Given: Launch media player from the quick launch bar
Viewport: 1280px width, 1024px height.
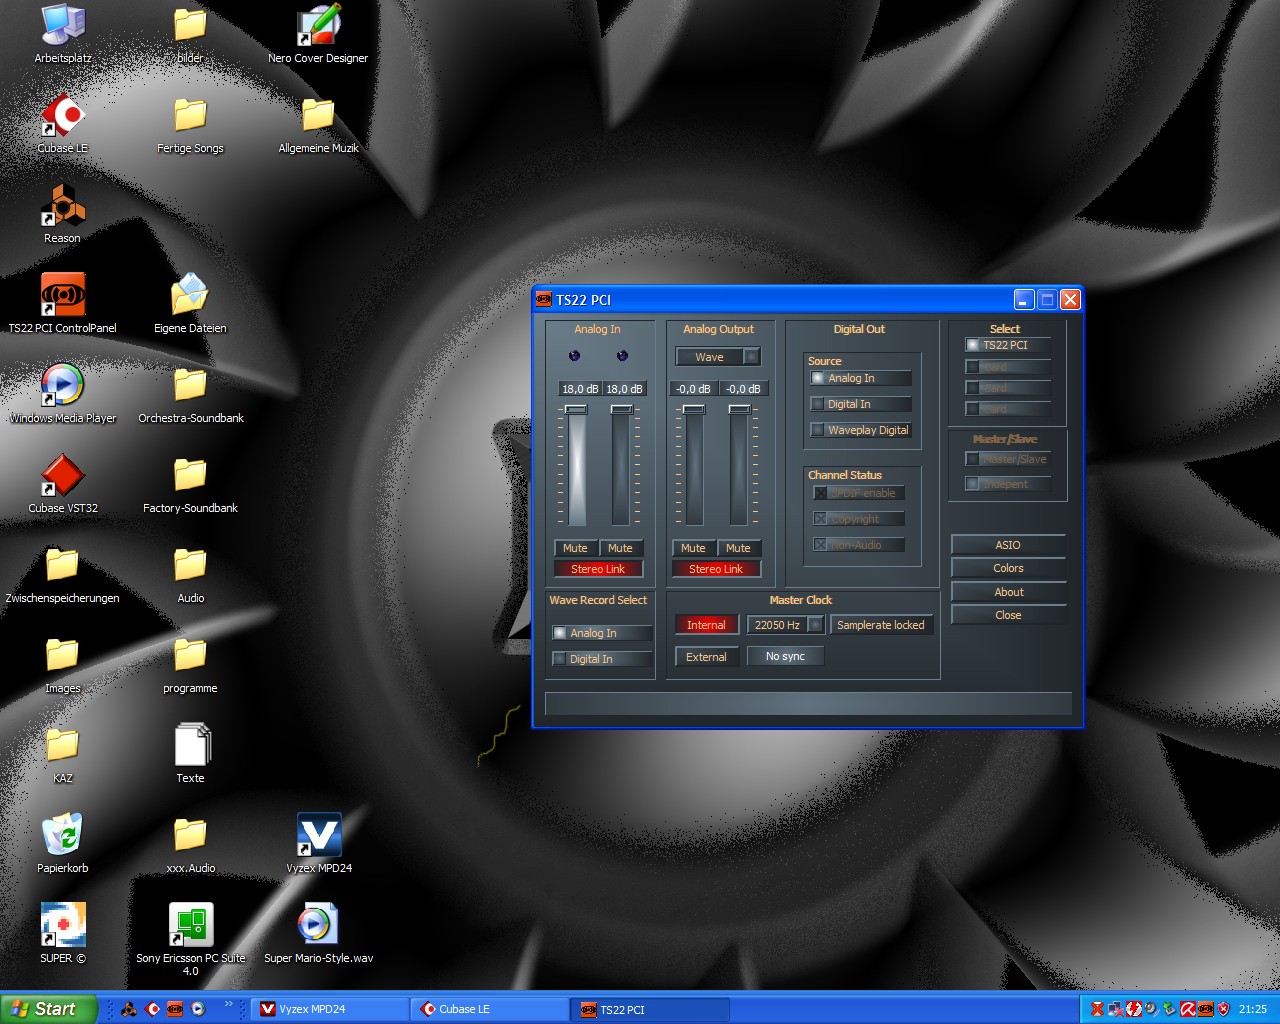Looking at the screenshot, I should 198,1009.
